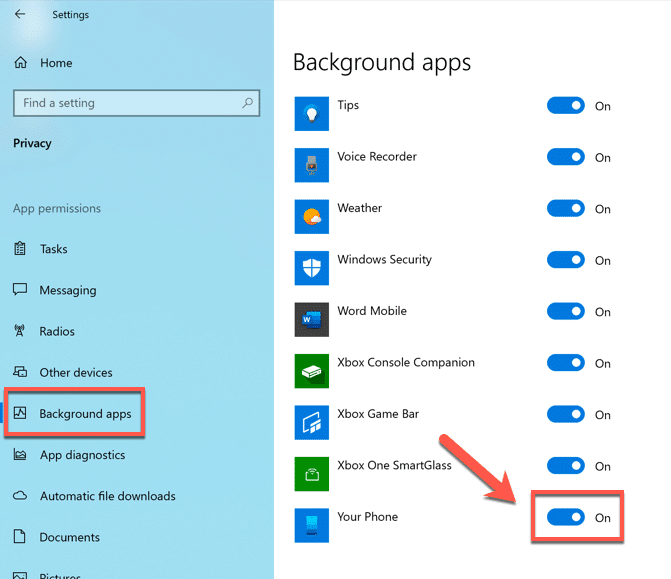Open App diagnostics page
Viewport: 671px width, 579px height.
83,455
